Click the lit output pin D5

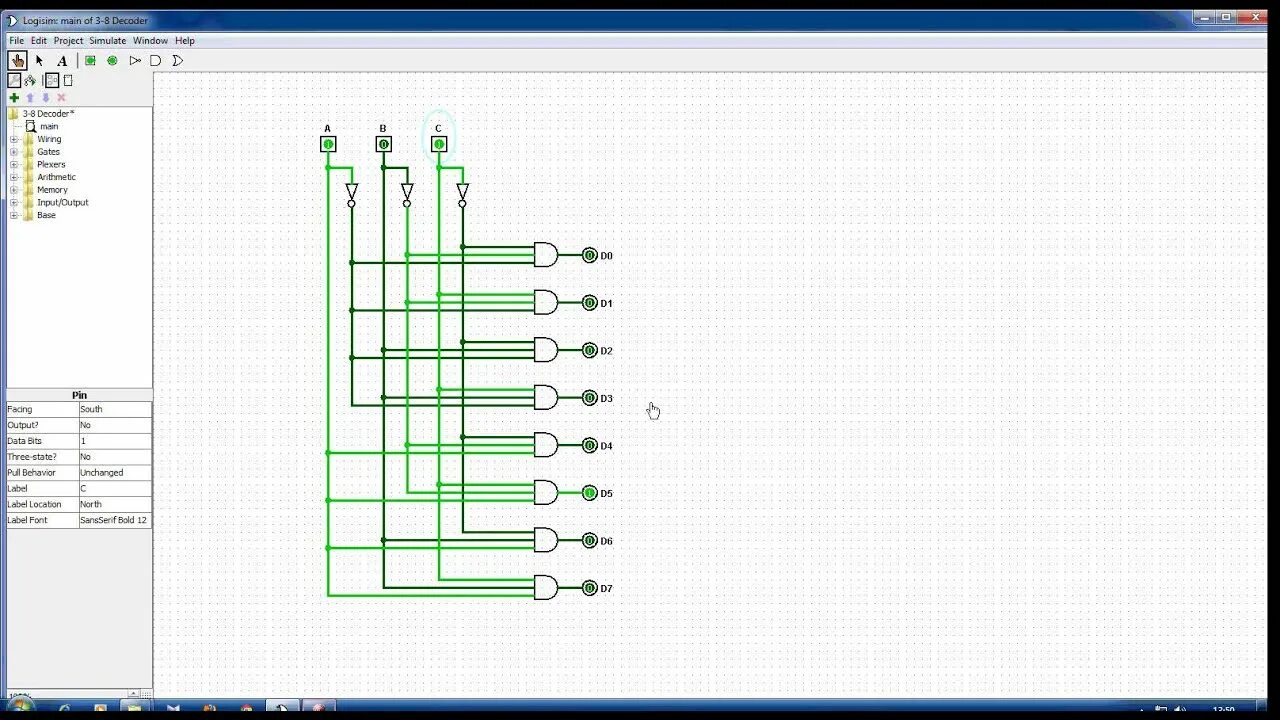(590, 493)
